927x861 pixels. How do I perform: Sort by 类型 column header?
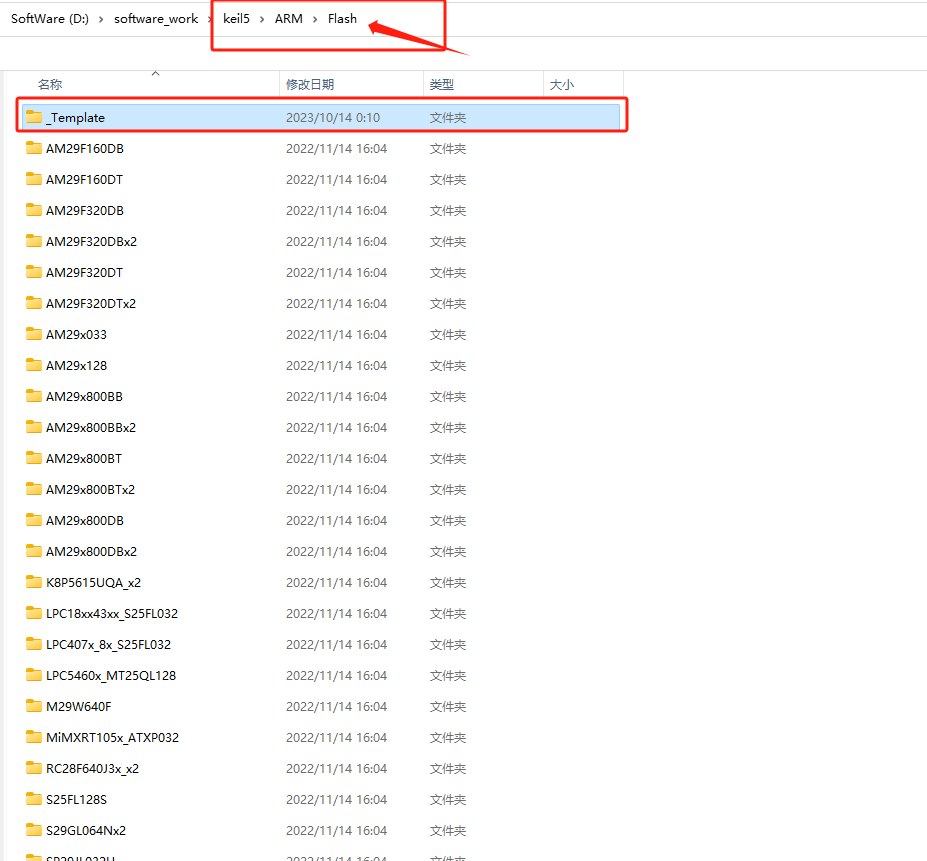tap(442, 85)
